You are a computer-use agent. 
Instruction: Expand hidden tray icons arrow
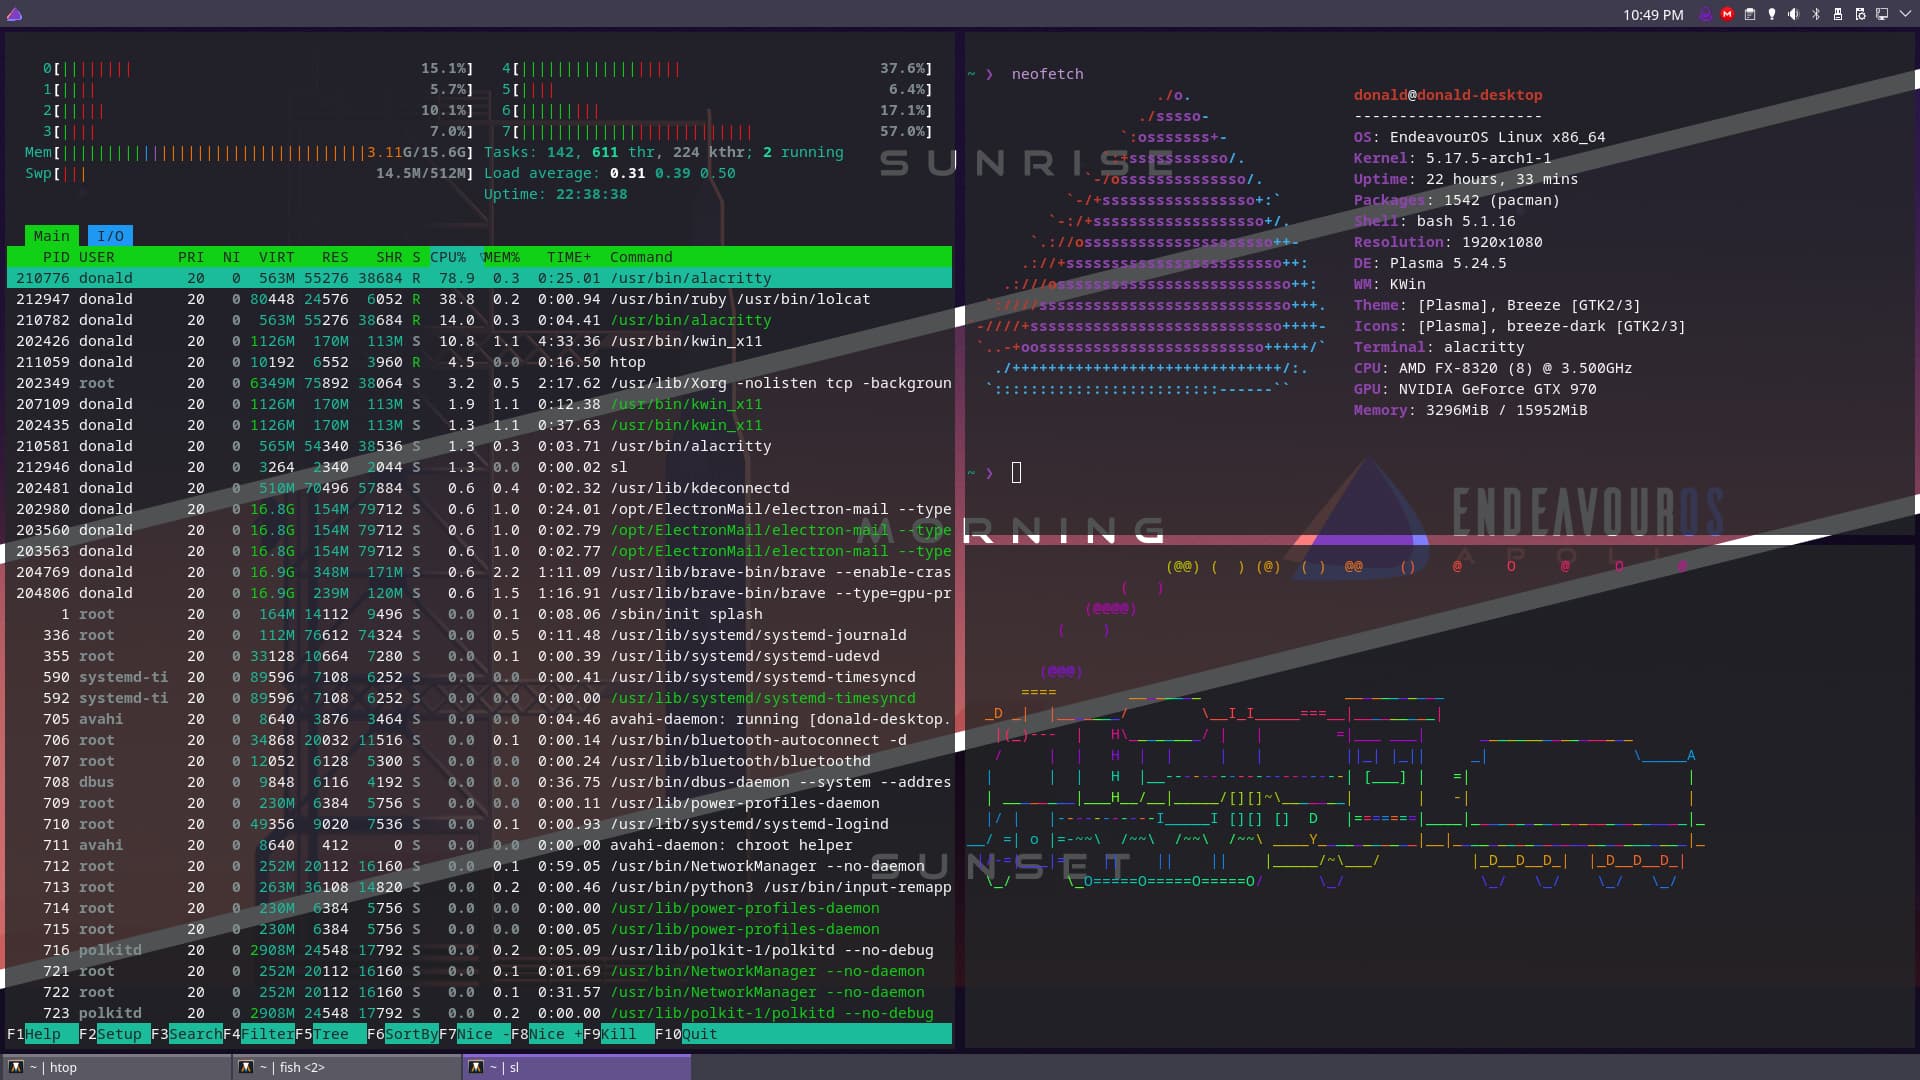tap(1904, 14)
